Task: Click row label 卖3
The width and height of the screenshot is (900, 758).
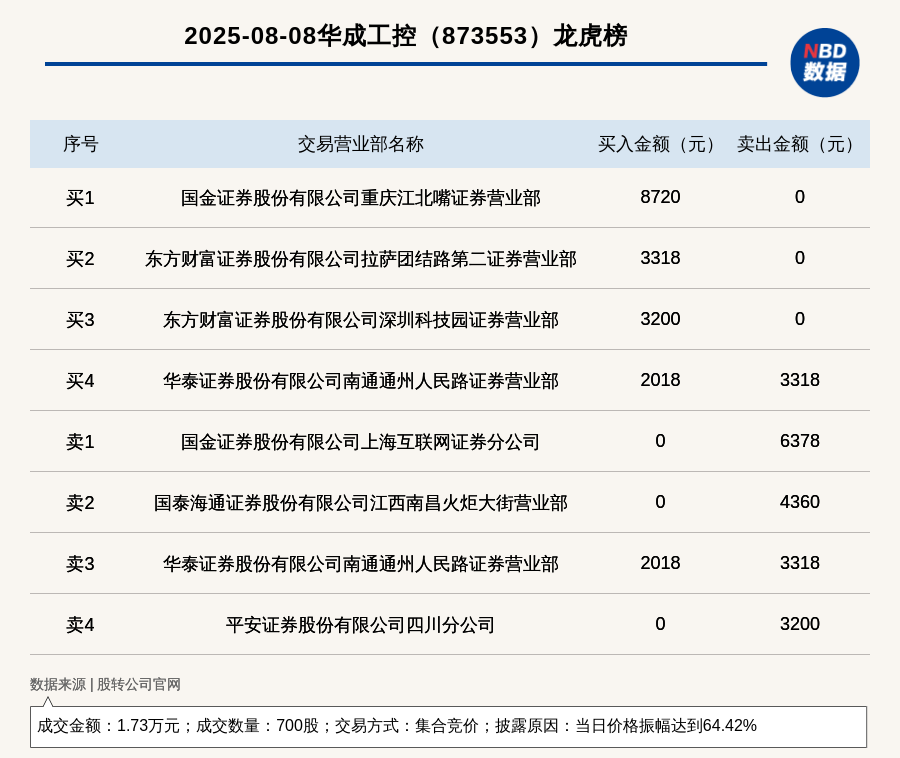Action: pos(80,564)
